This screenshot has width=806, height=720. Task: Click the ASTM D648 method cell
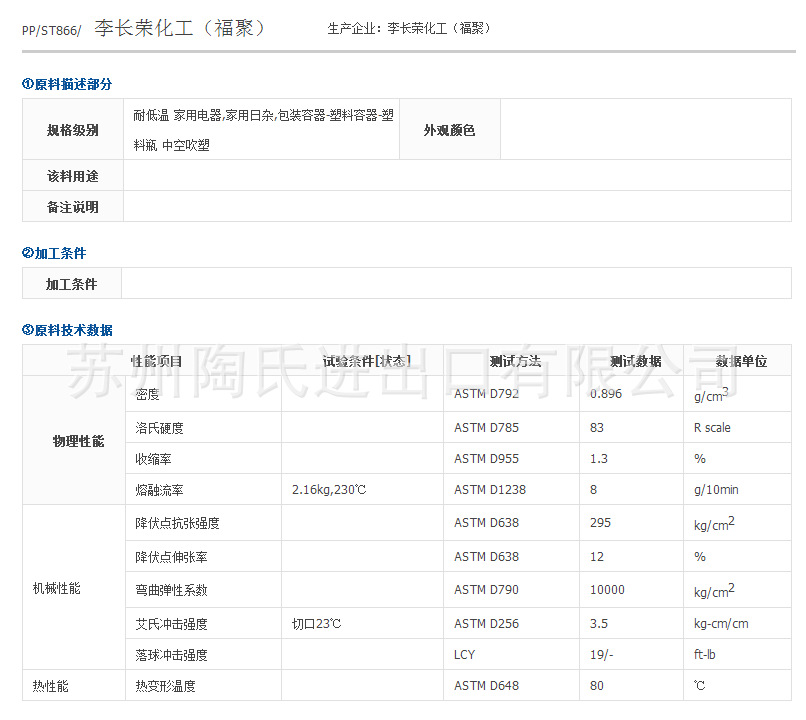point(511,686)
